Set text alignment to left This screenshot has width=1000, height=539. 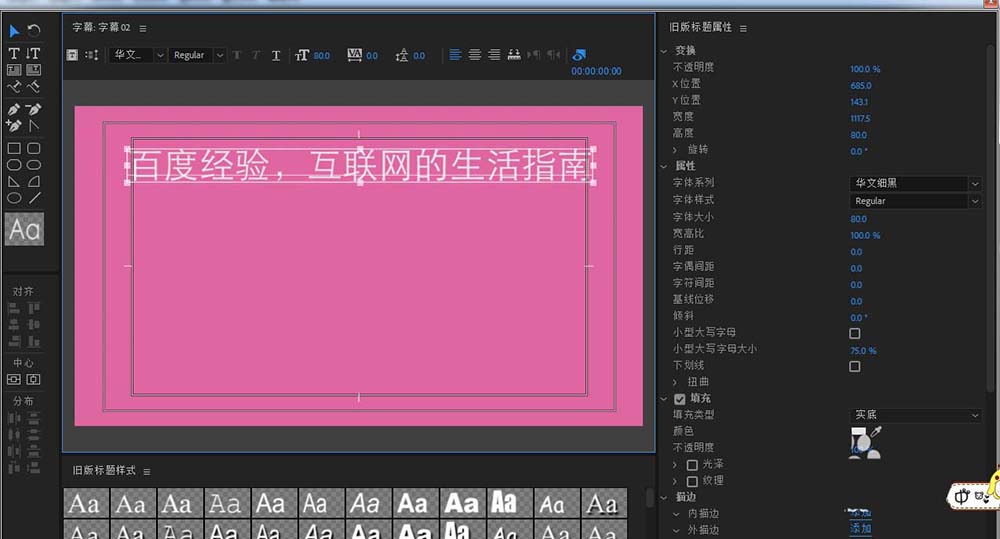click(455, 55)
